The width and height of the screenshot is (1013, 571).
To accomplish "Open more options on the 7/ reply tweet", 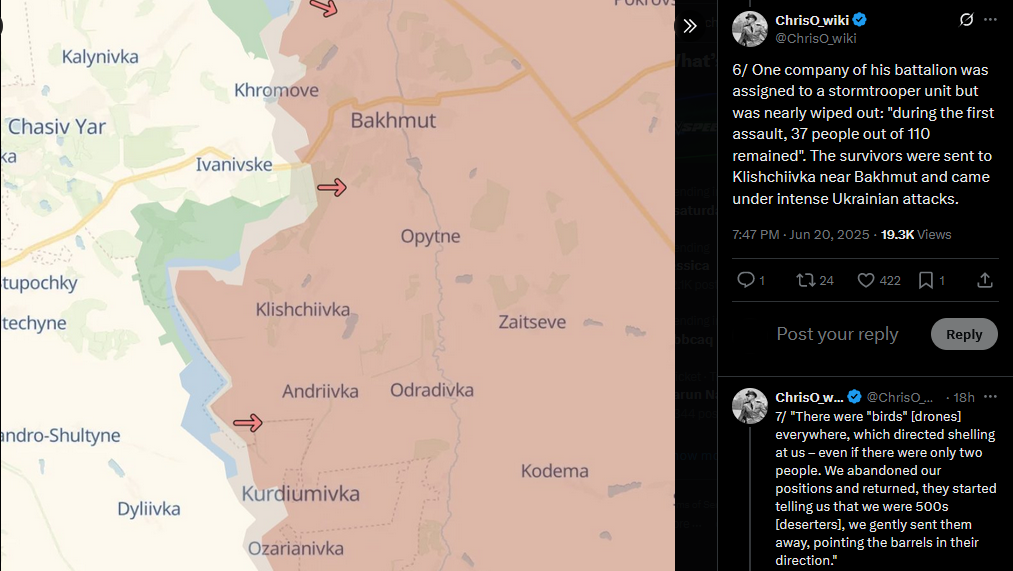I will (990, 397).
